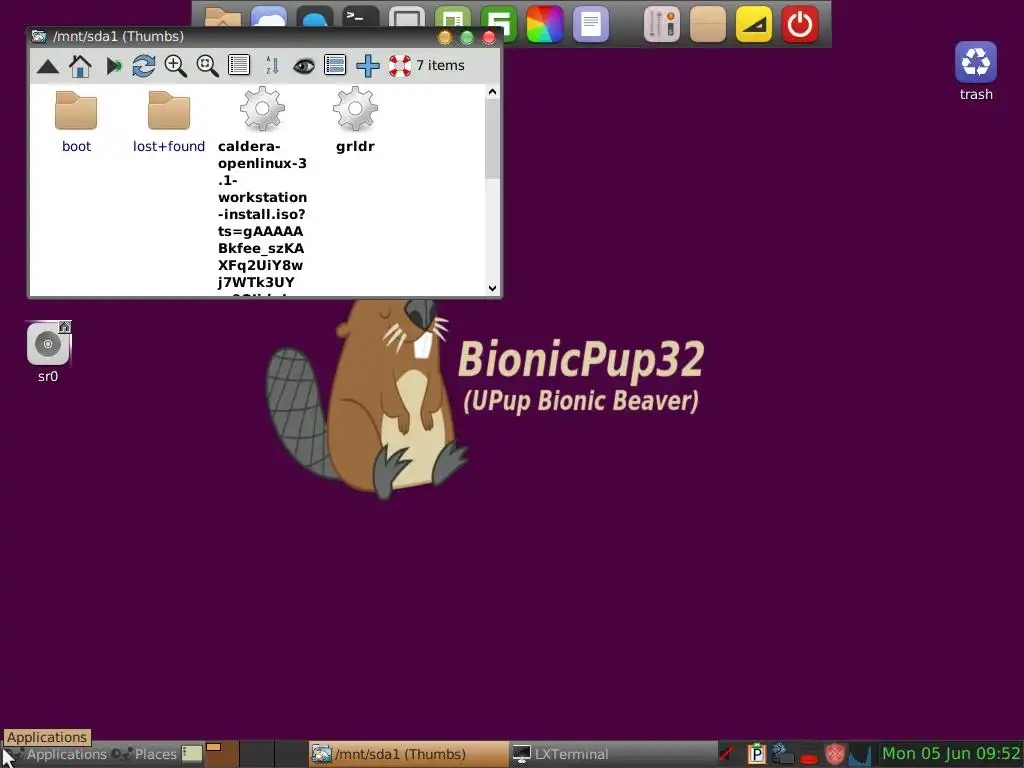Switch to the first virtual desktop in the pager

coord(222,754)
